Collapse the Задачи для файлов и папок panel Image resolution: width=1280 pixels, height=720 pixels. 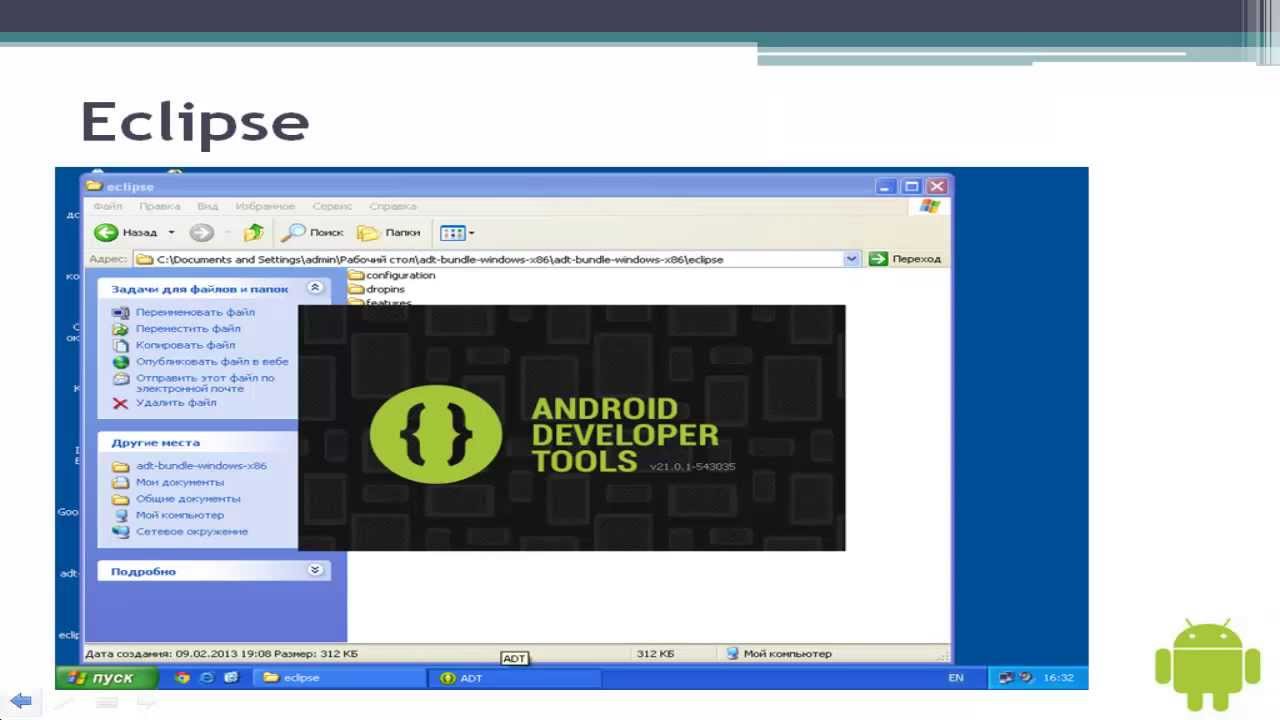(x=315, y=288)
